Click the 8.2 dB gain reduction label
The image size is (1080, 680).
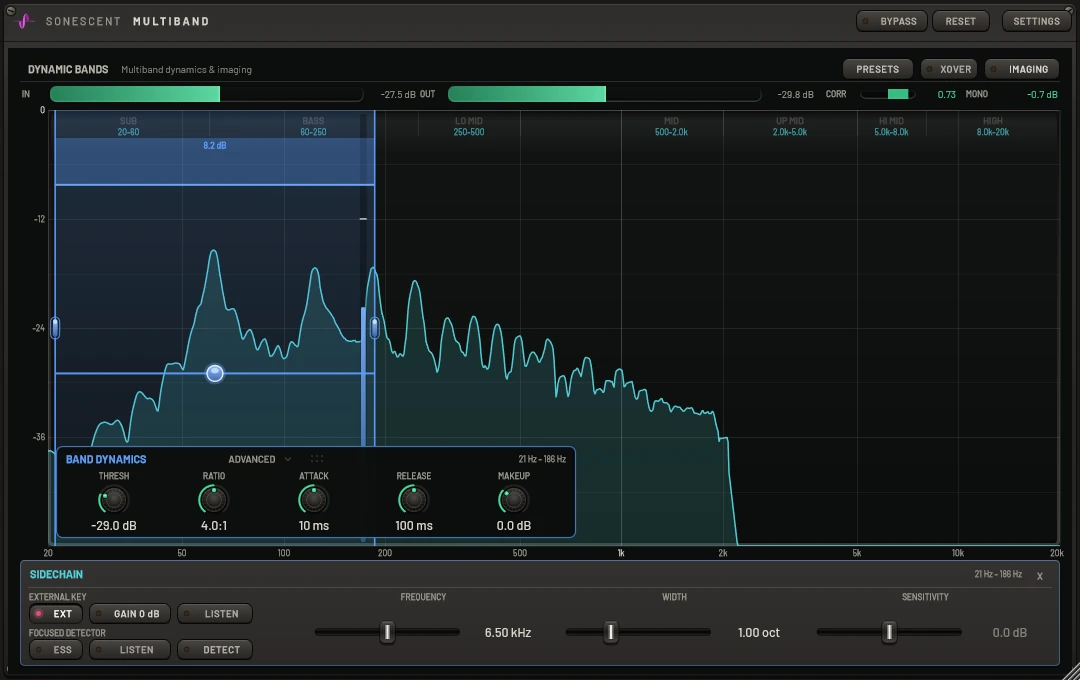(215, 145)
